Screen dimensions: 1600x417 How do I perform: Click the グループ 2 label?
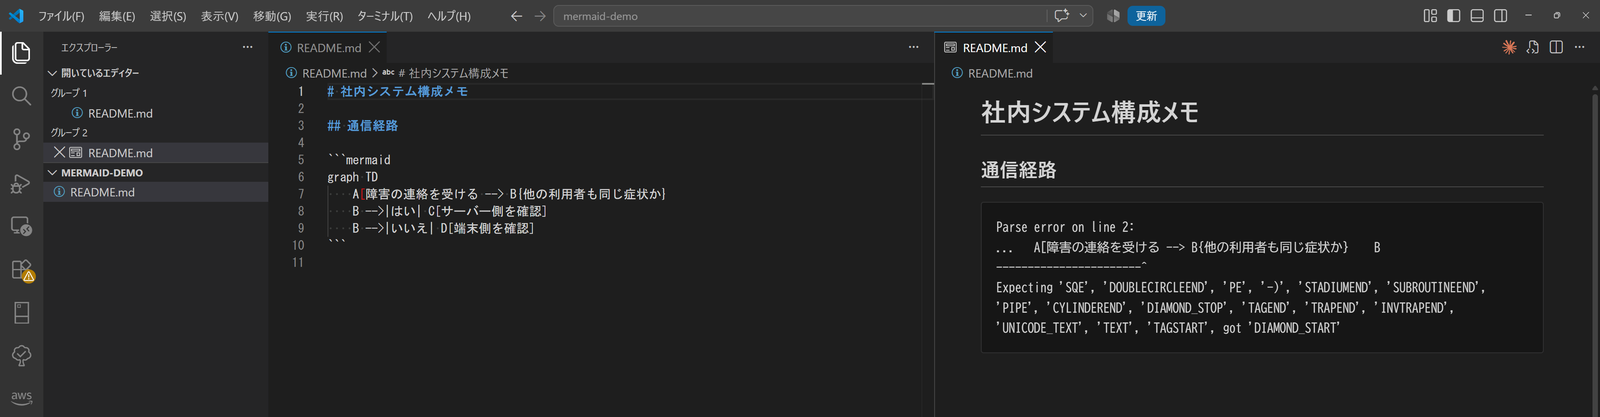click(x=69, y=132)
